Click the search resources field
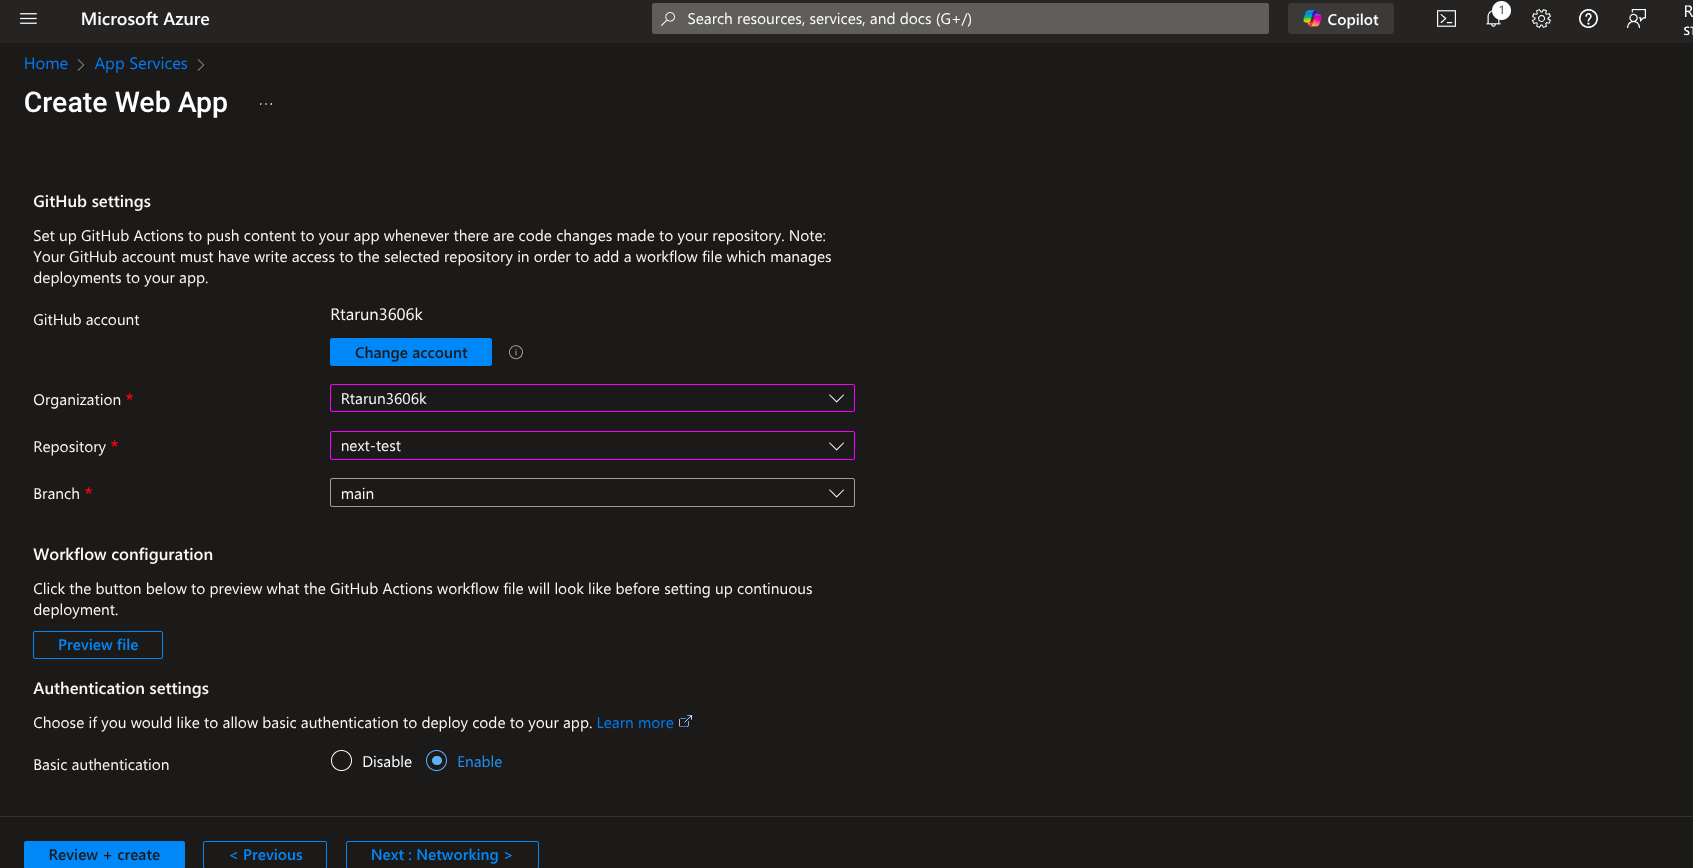This screenshot has width=1693, height=868. pos(960,19)
